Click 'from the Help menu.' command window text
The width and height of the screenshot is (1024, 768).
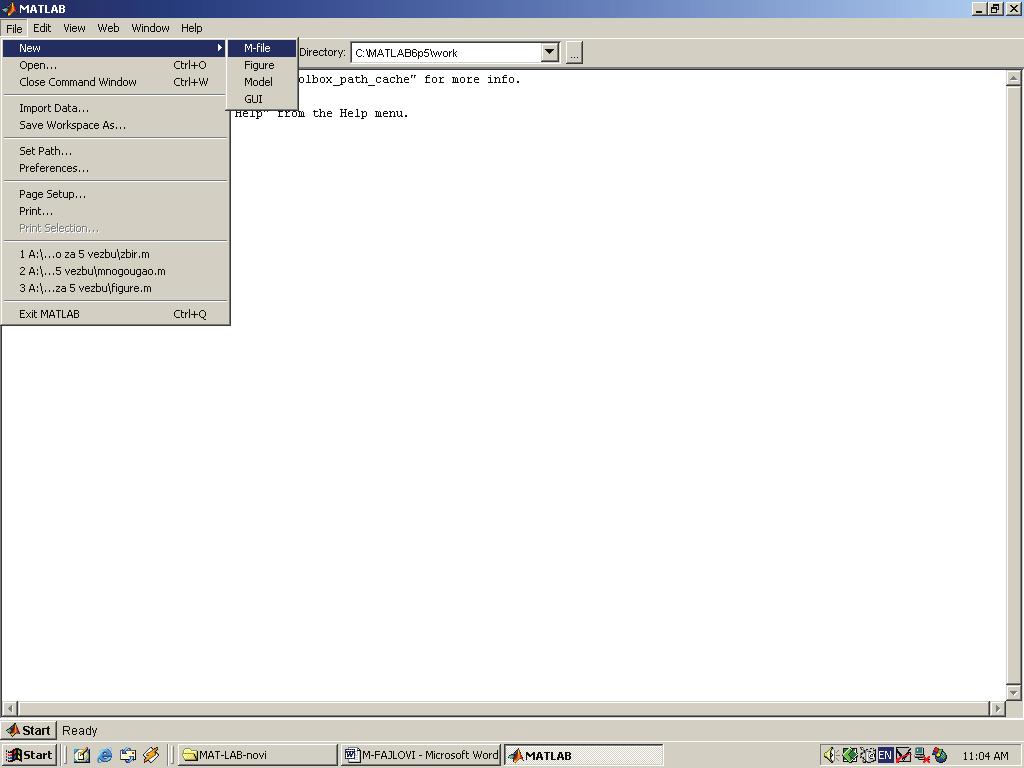tap(342, 113)
